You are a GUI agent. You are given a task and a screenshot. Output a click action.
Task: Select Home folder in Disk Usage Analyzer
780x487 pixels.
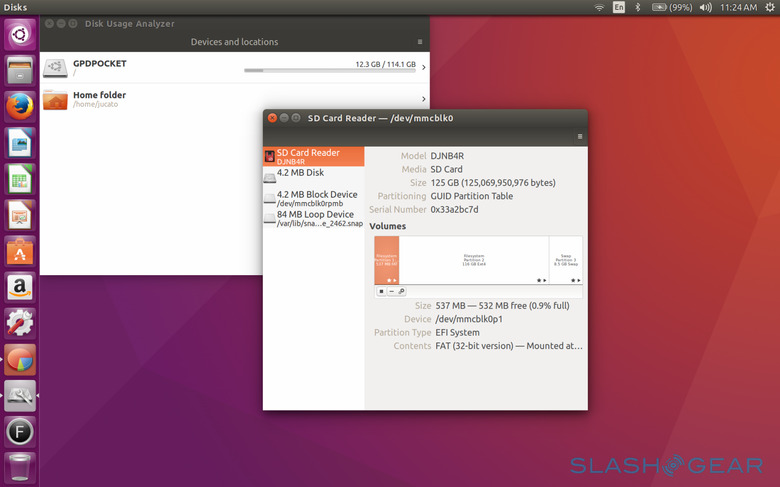point(234,99)
